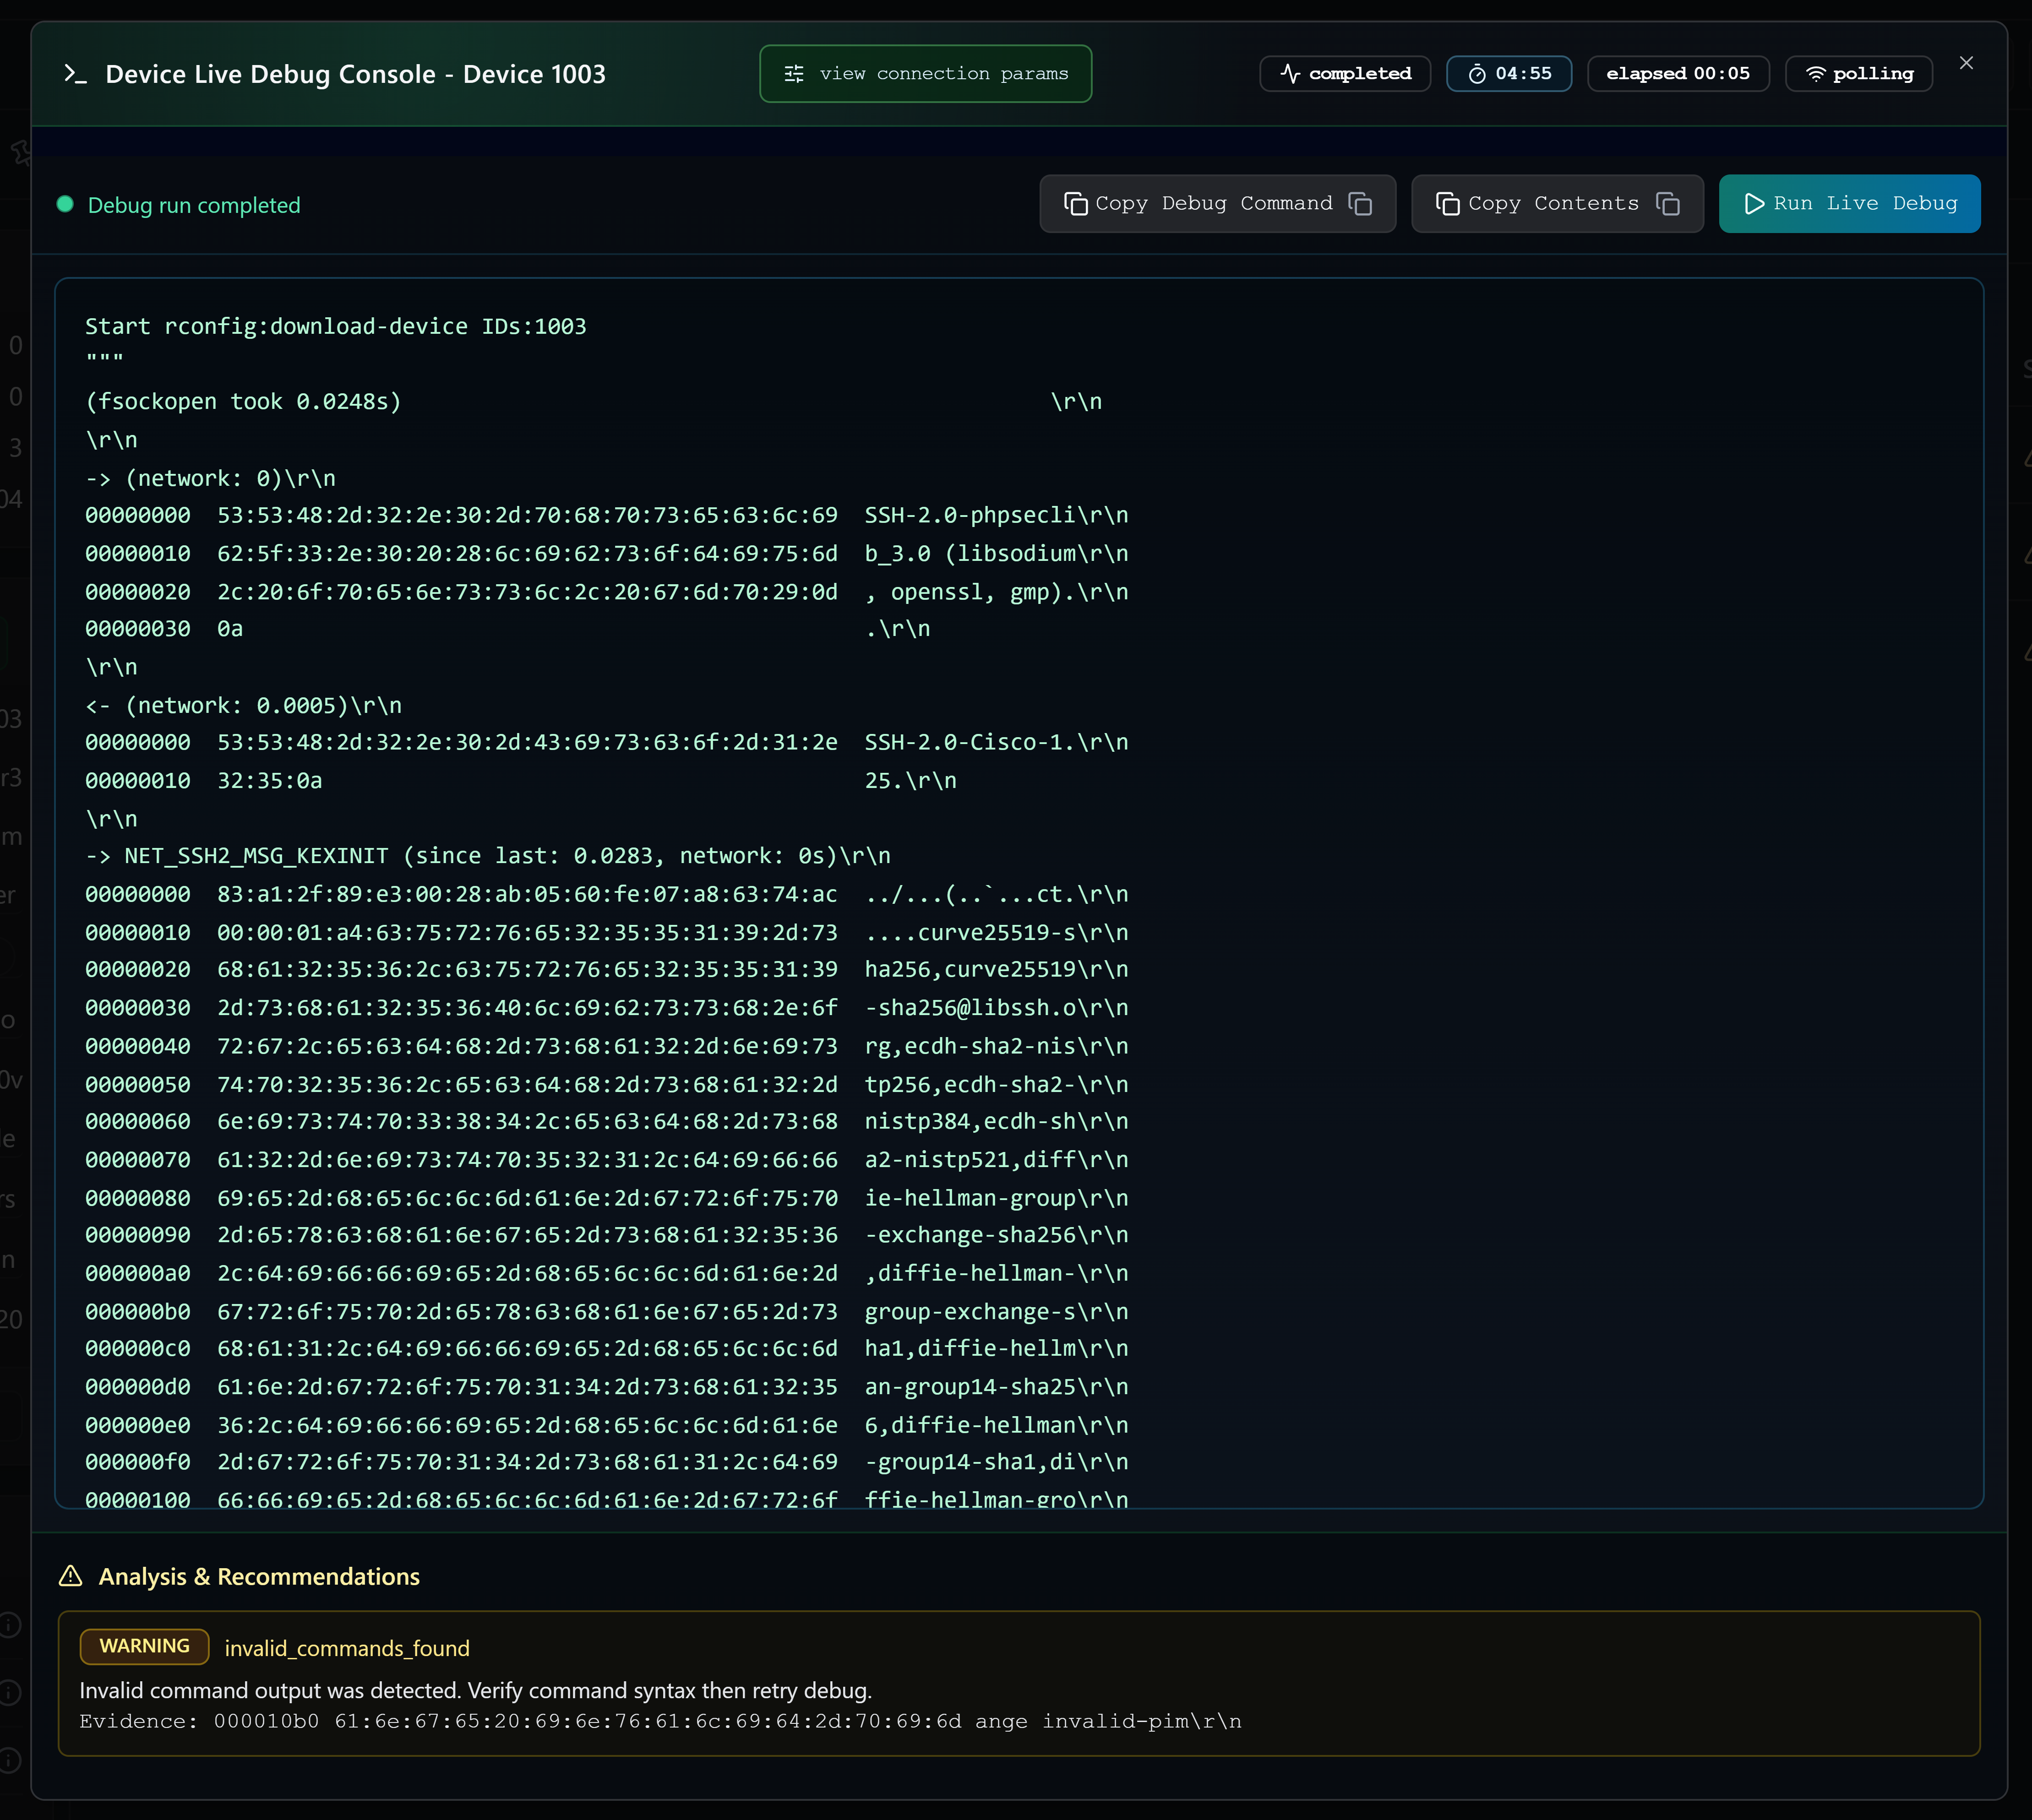Click the elapsed 00:05 badge
This screenshot has width=2032, height=1820.
coord(1678,72)
